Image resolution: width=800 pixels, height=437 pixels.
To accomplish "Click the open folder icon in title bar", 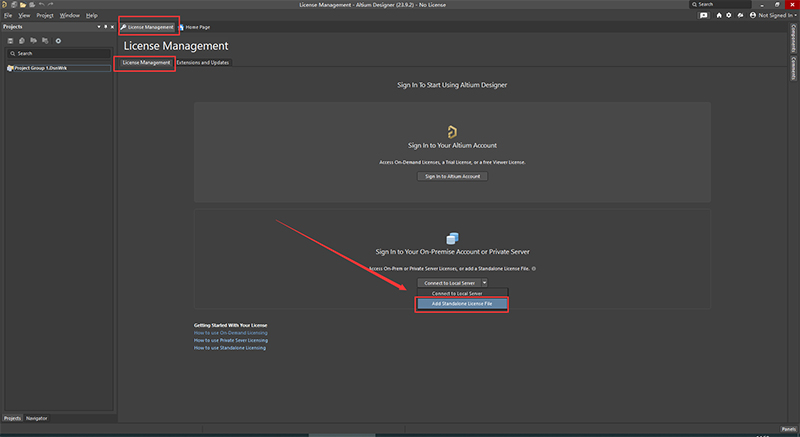I will point(23,5).
